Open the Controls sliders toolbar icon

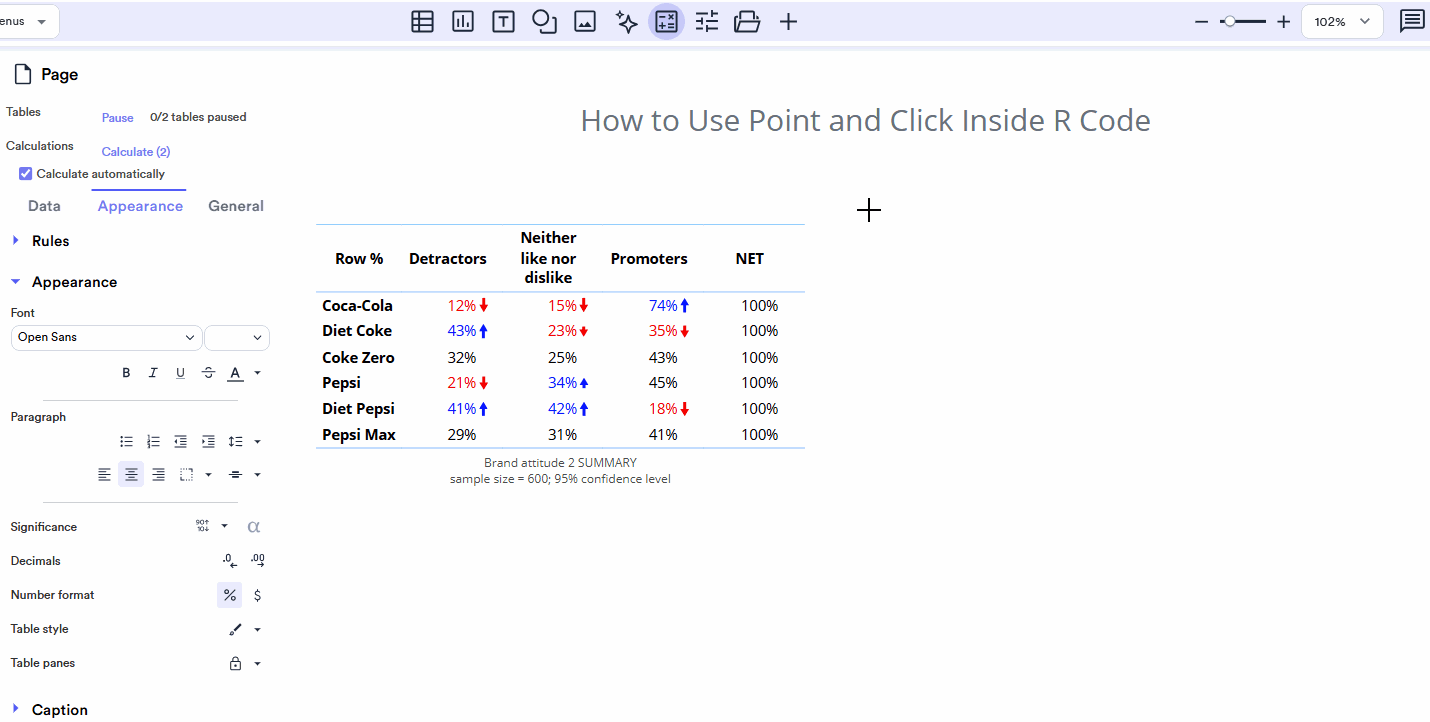(x=707, y=21)
